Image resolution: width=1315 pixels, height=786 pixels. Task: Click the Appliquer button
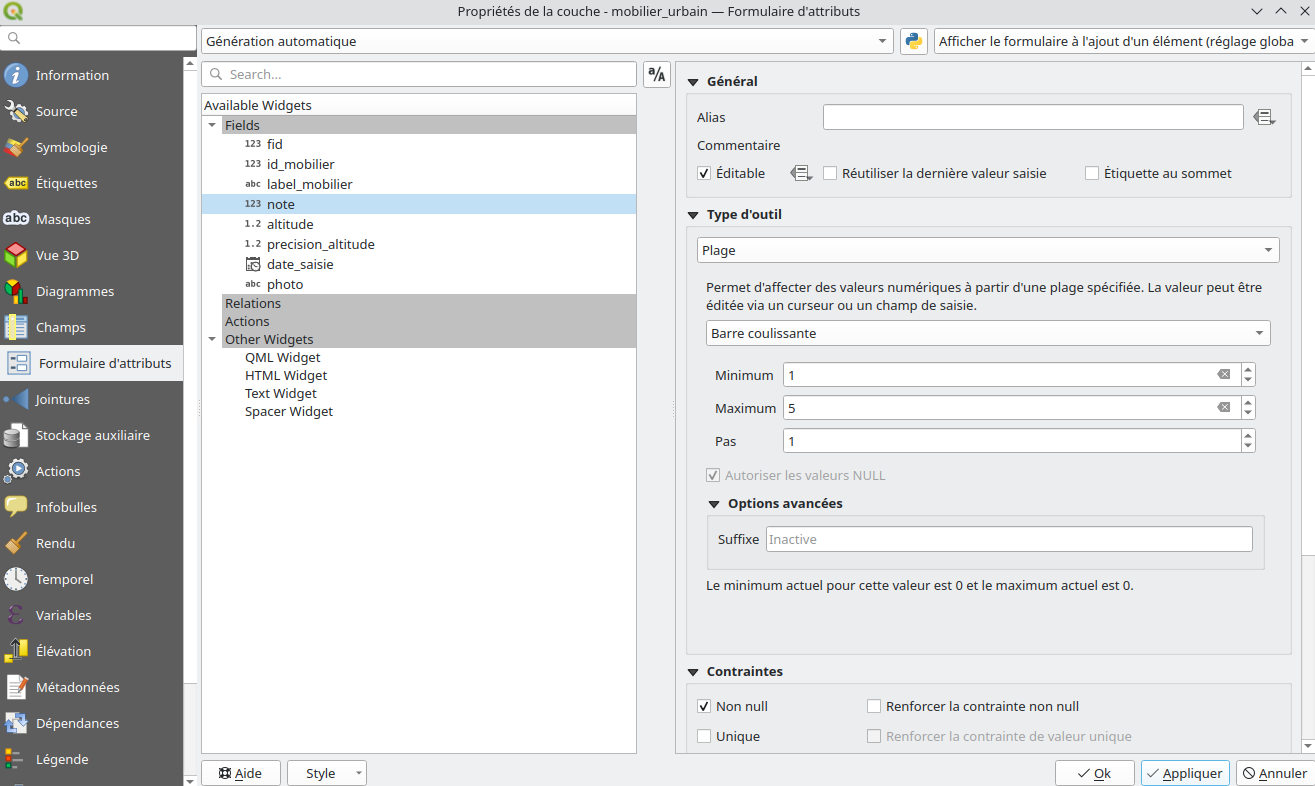click(x=1184, y=773)
